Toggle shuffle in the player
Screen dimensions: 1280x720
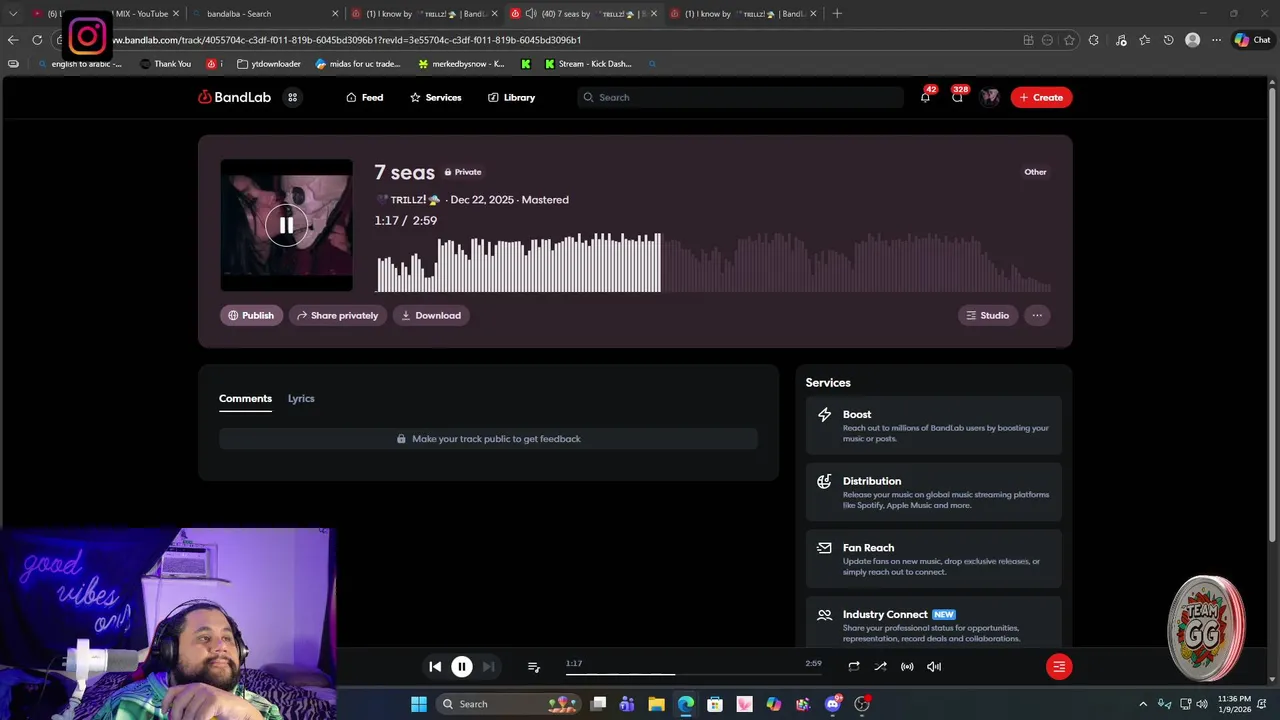coord(880,667)
